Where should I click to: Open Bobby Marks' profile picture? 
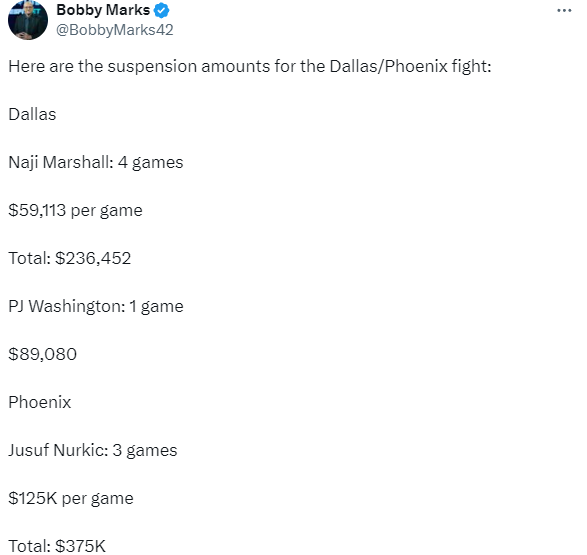click(28, 20)
